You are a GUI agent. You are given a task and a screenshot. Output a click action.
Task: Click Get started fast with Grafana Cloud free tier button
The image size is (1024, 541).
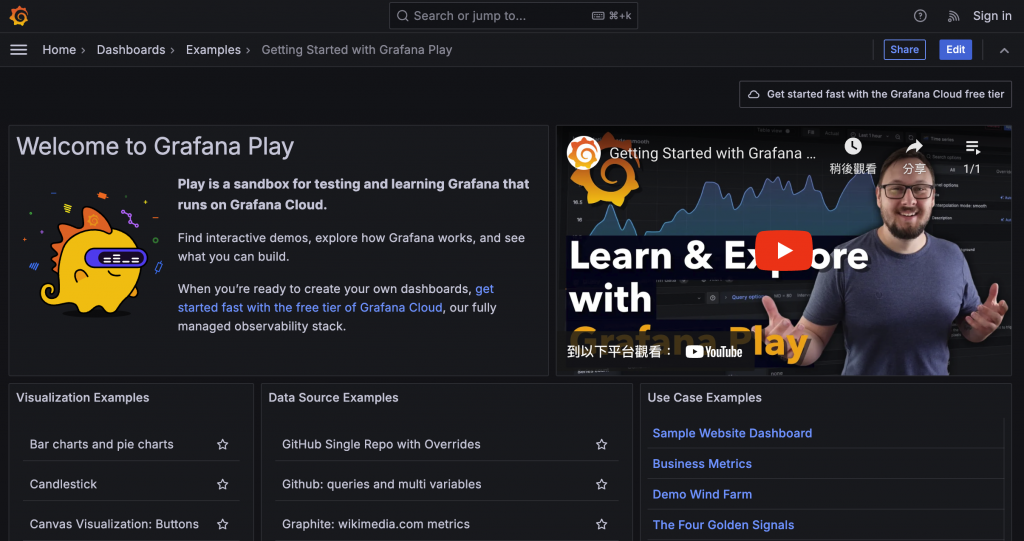[x=876, y=94]
